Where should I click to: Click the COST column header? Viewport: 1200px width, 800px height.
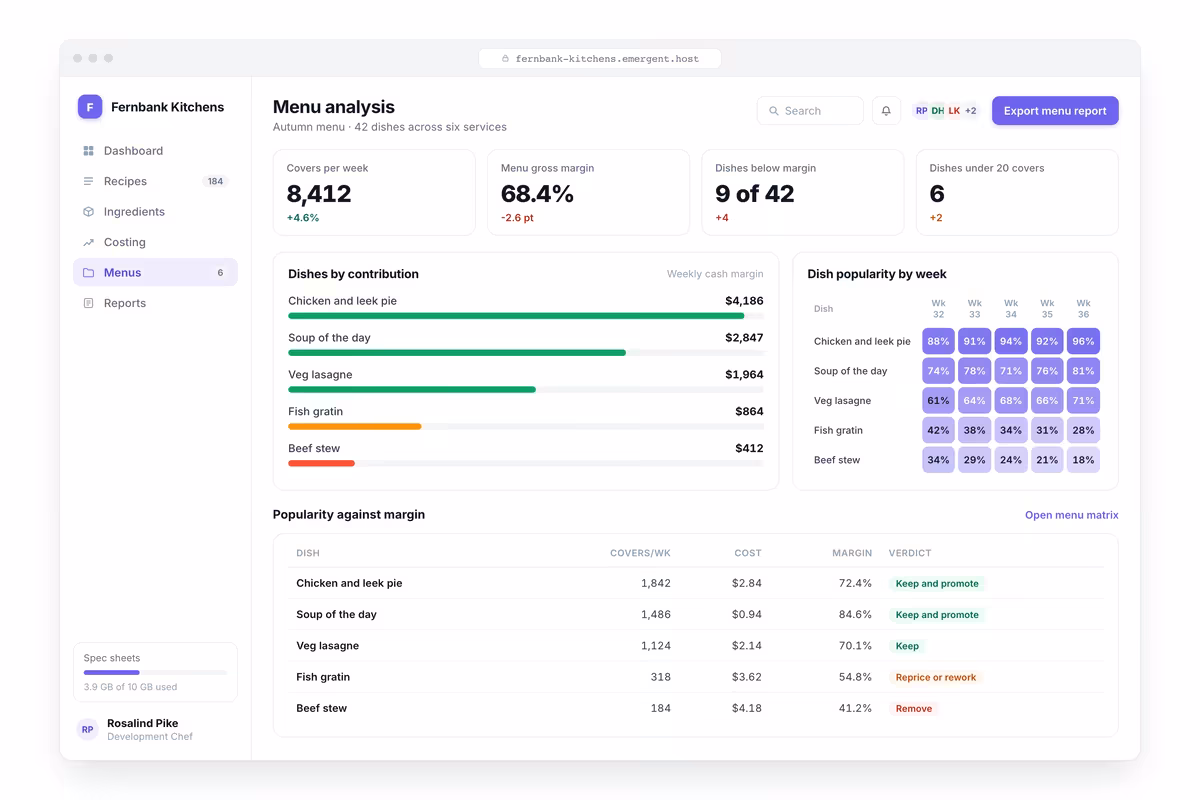coord(747,553)
